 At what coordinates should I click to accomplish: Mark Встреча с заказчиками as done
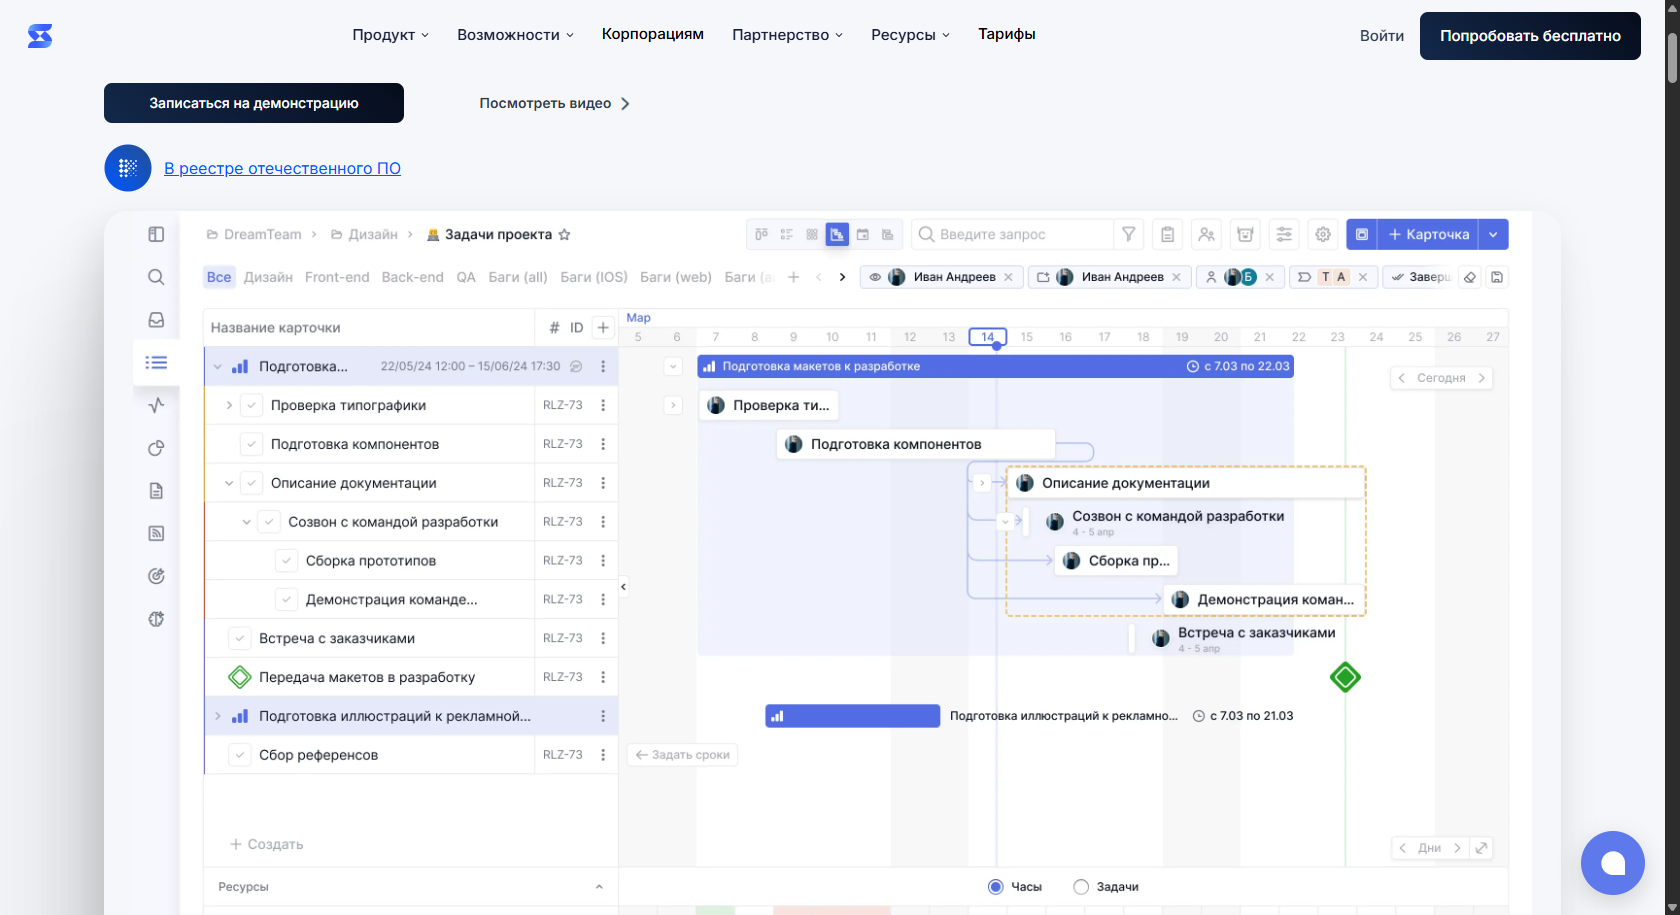240,638
